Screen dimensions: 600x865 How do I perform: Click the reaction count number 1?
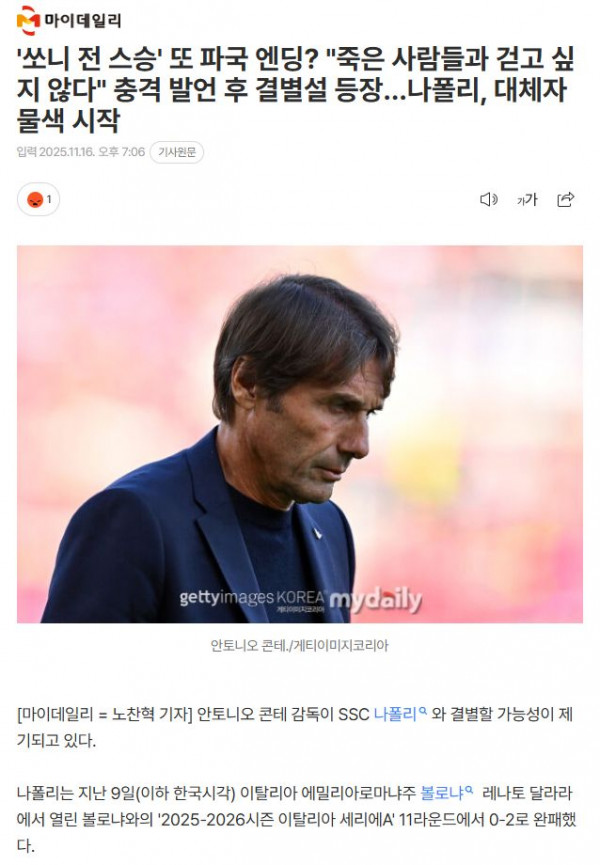click(49, 199)
